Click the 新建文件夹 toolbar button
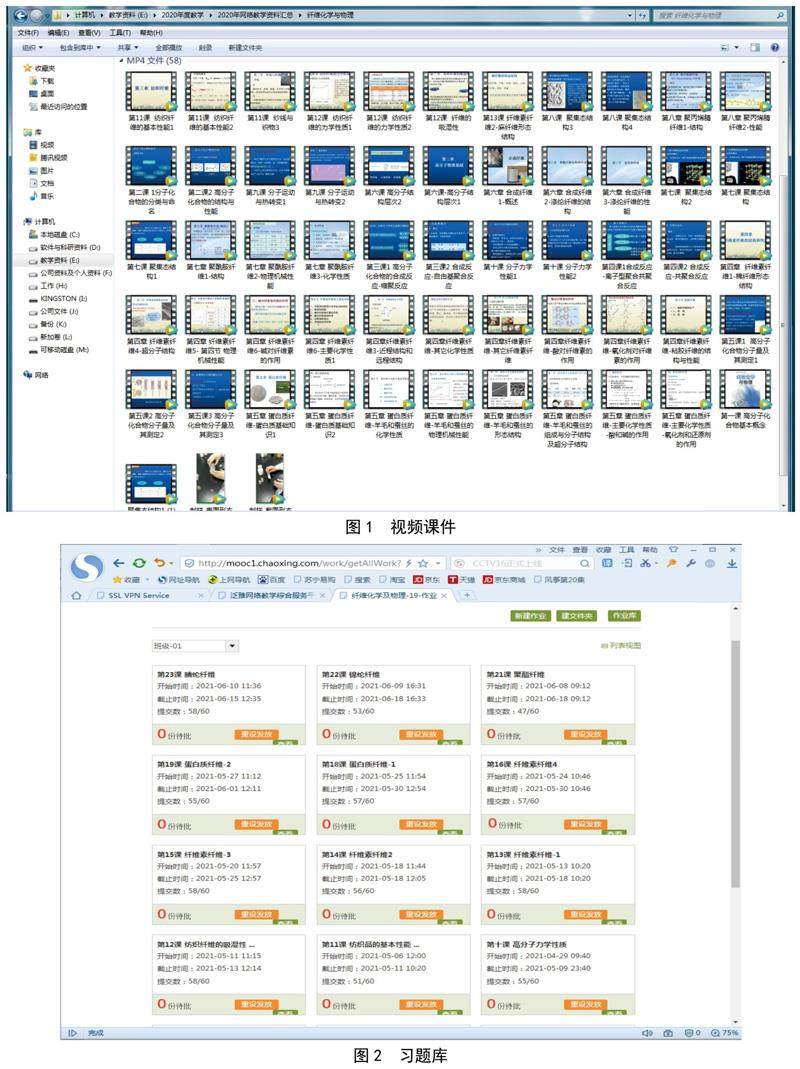 [x=245, y=47]
